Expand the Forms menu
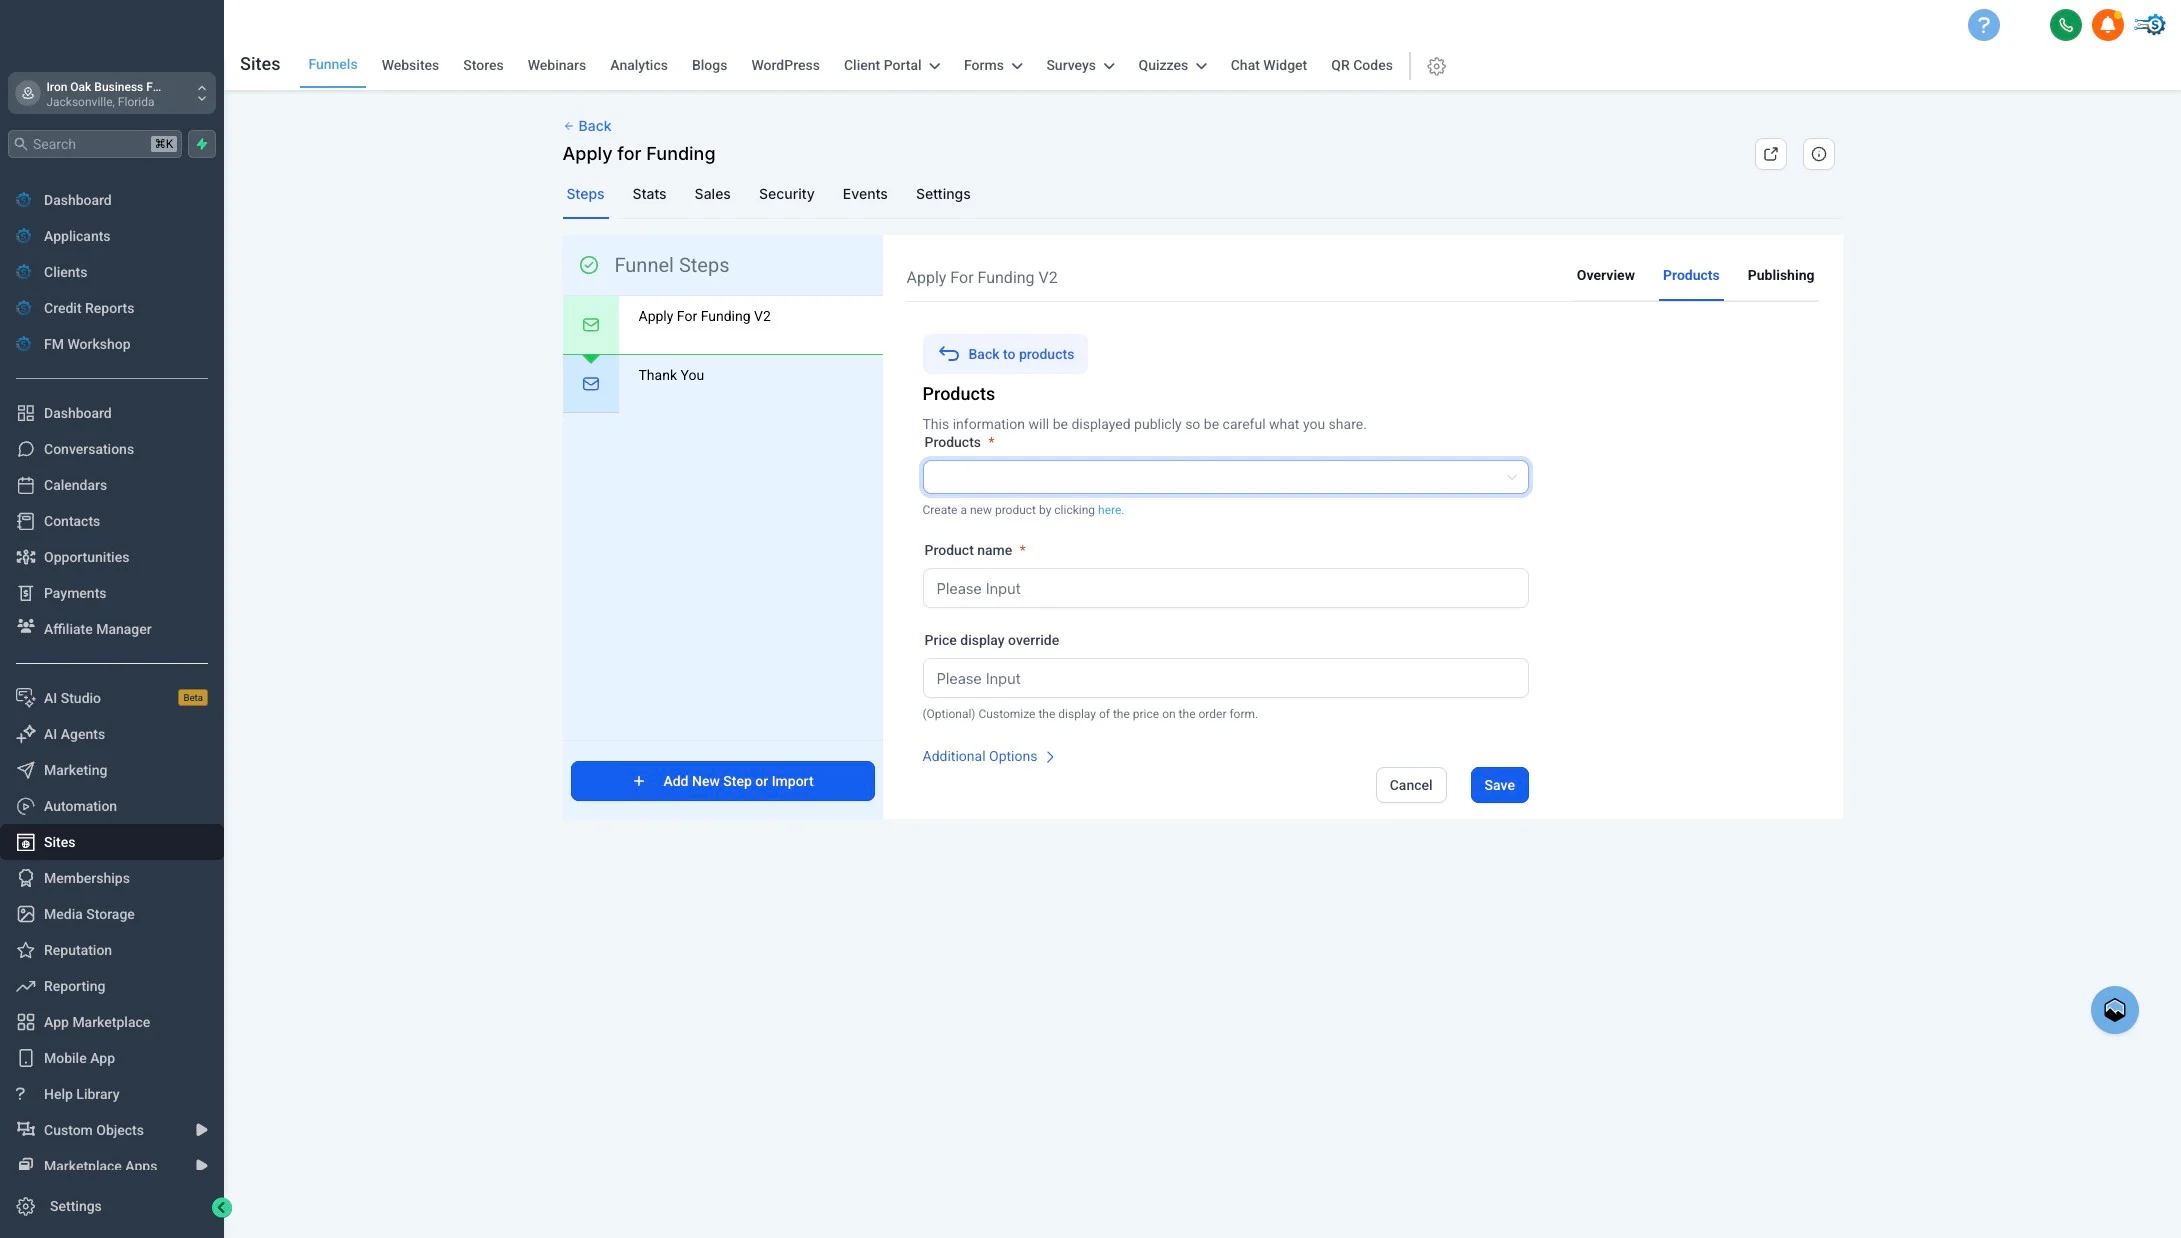 tap(993, 65)
